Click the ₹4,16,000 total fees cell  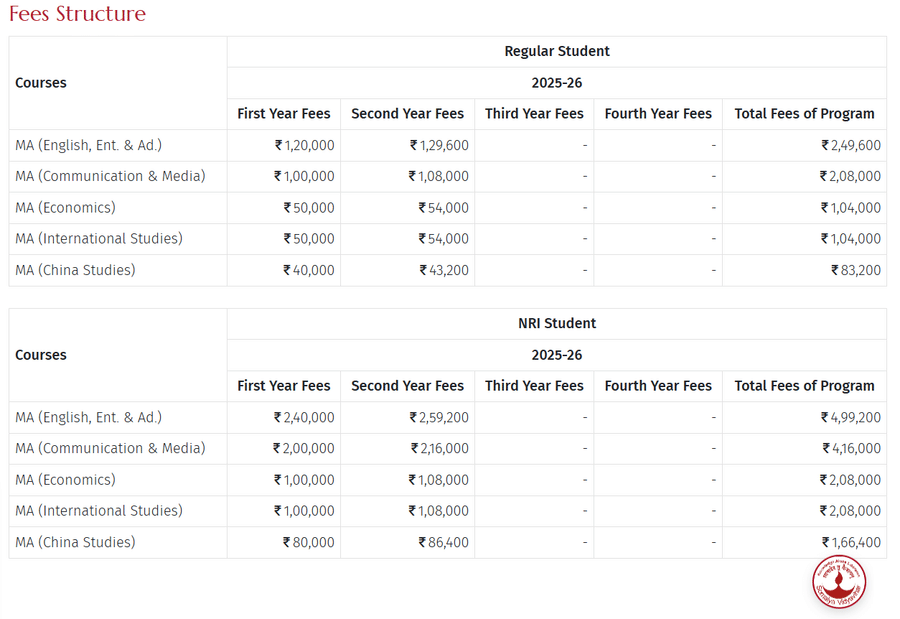point(851,448)
